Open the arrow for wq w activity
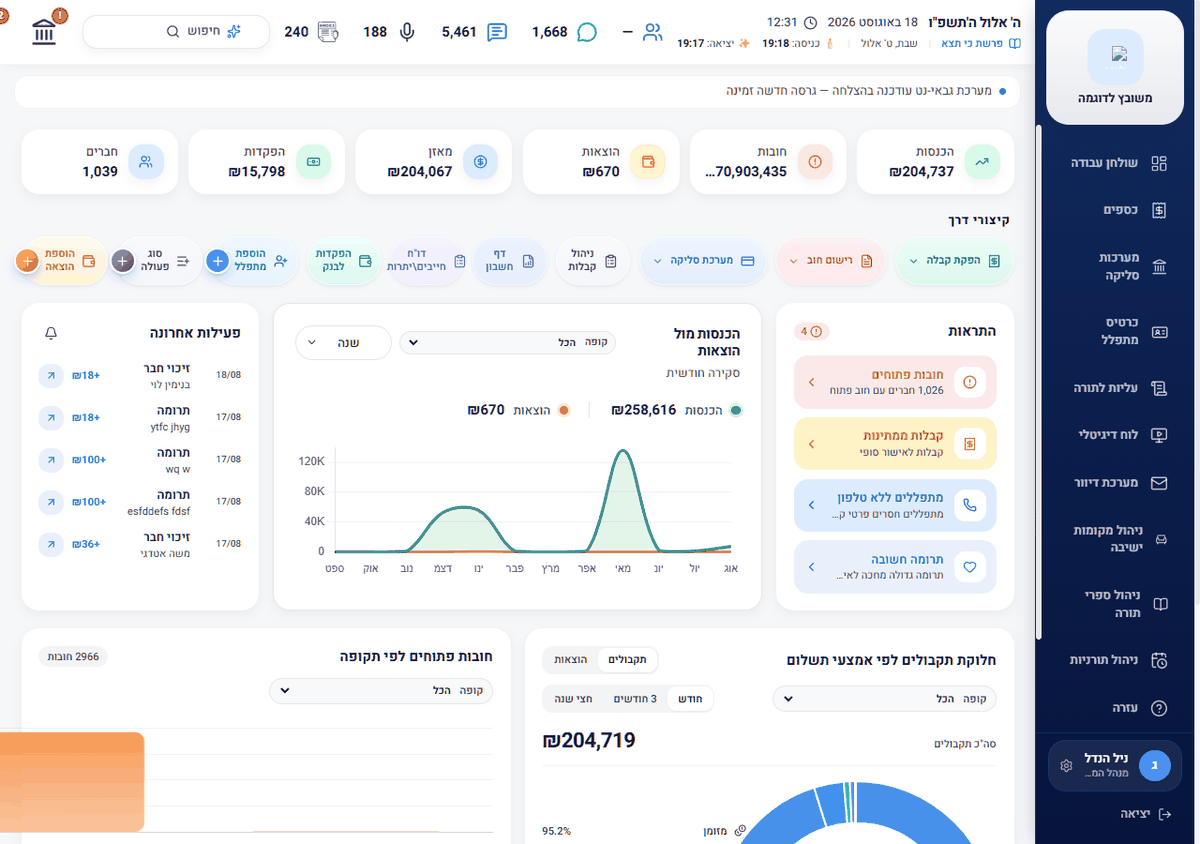Screen dimensions: 1200x844 pyautogui.click(x=50, y=459)
